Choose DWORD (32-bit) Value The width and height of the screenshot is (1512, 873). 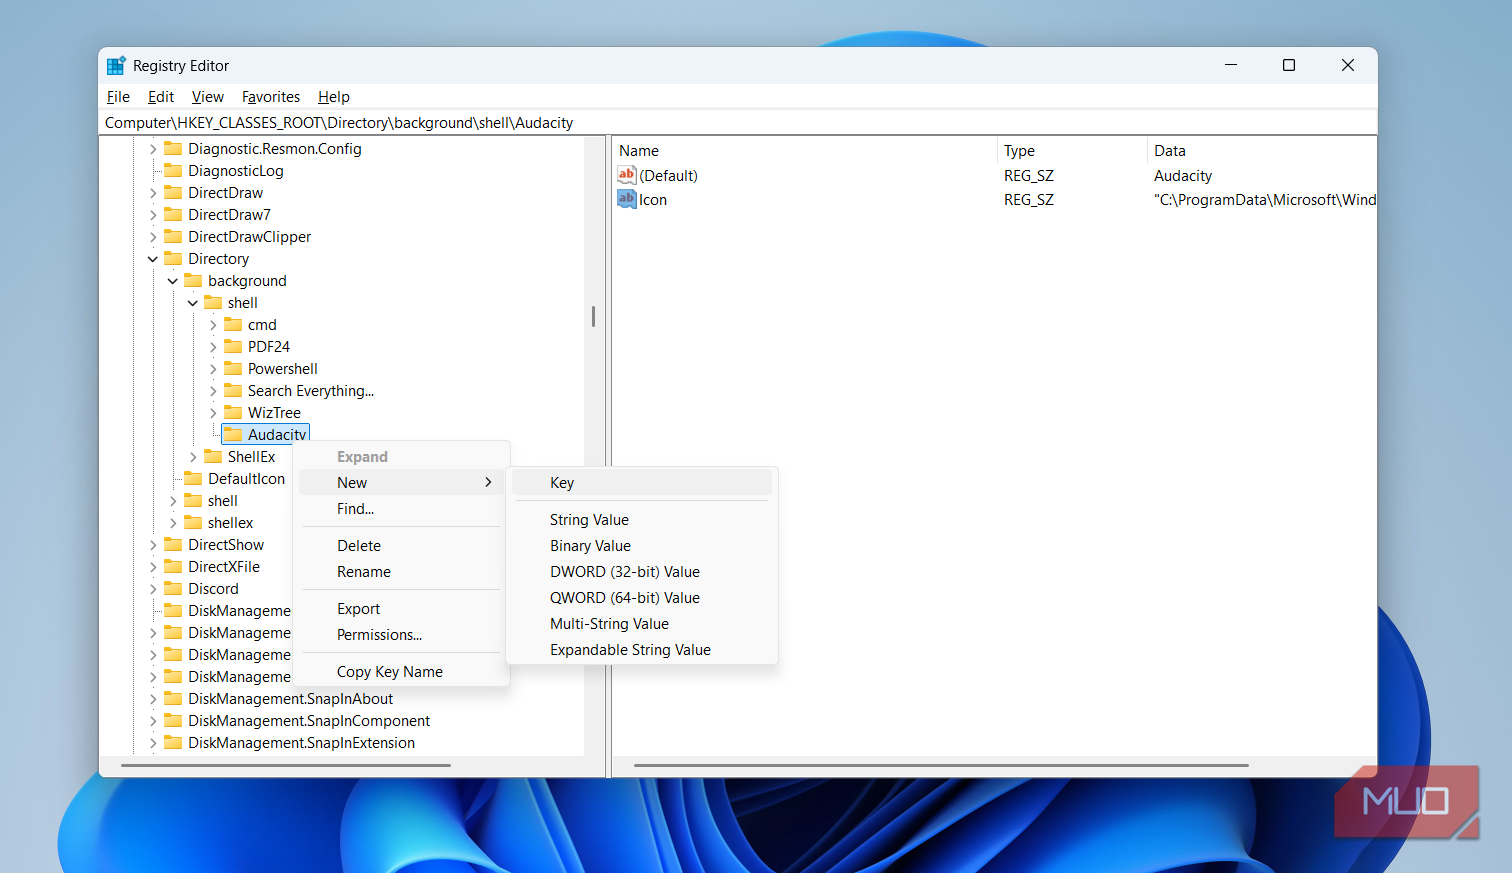(642, 572)
